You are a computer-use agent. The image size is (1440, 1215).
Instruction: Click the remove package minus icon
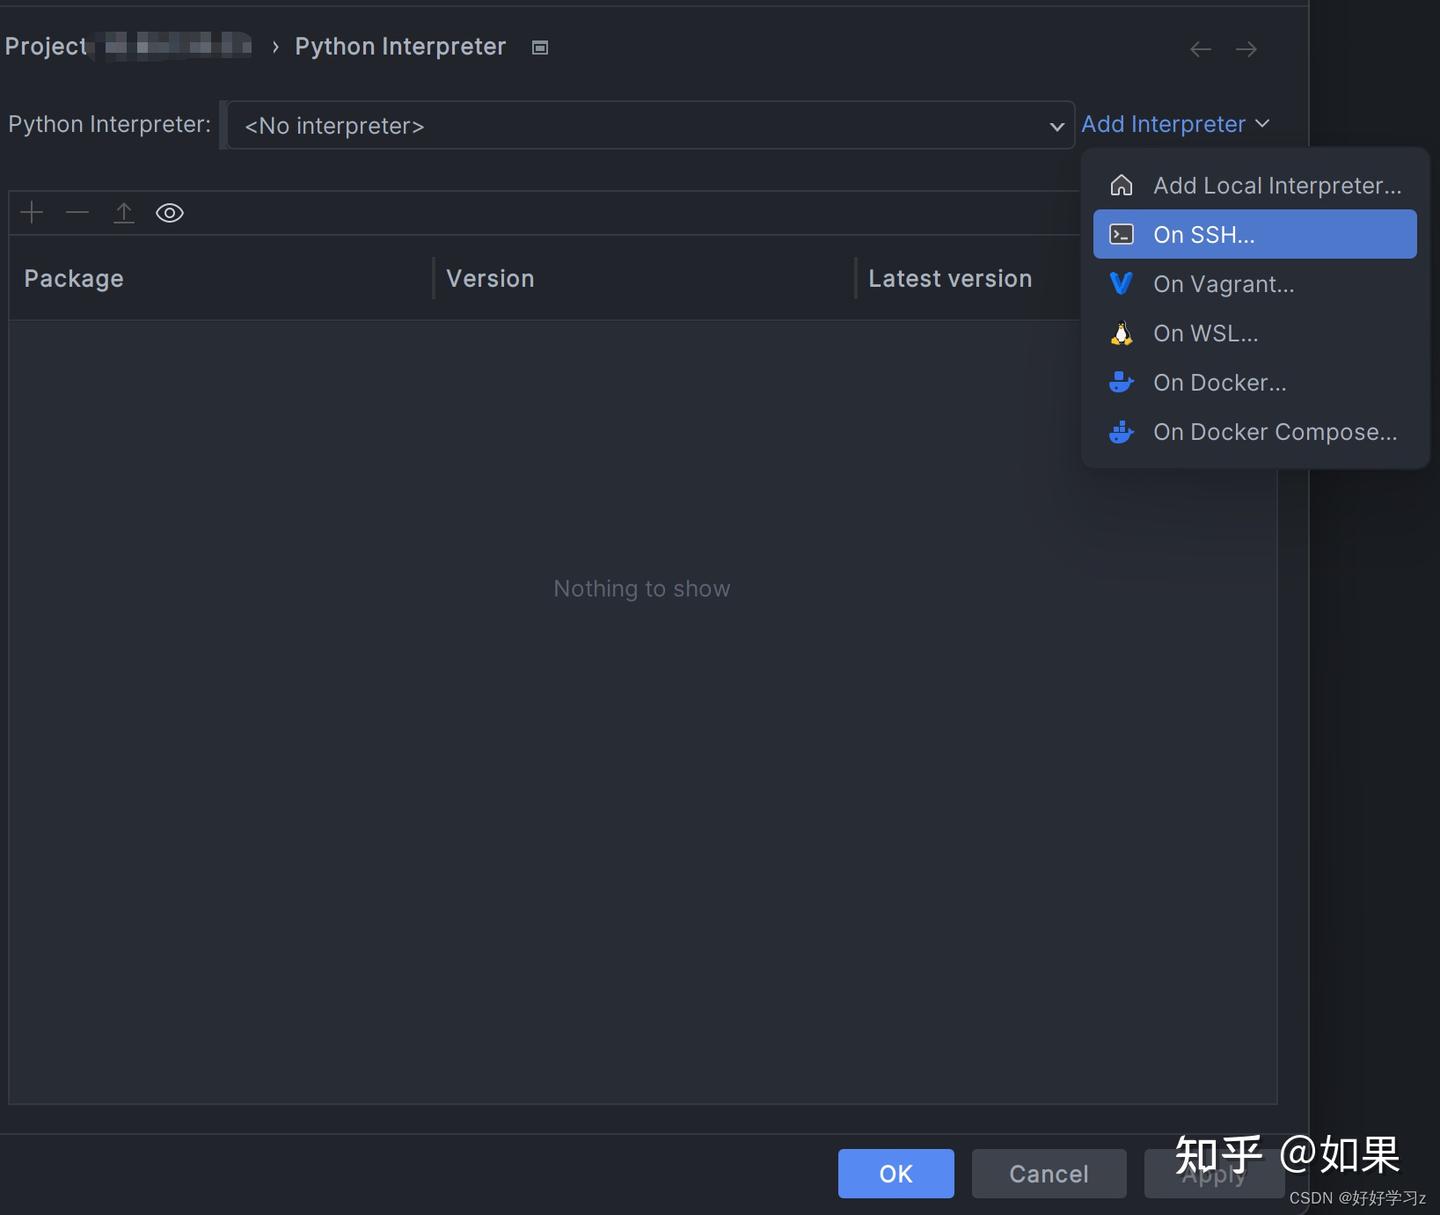(77, 212)
